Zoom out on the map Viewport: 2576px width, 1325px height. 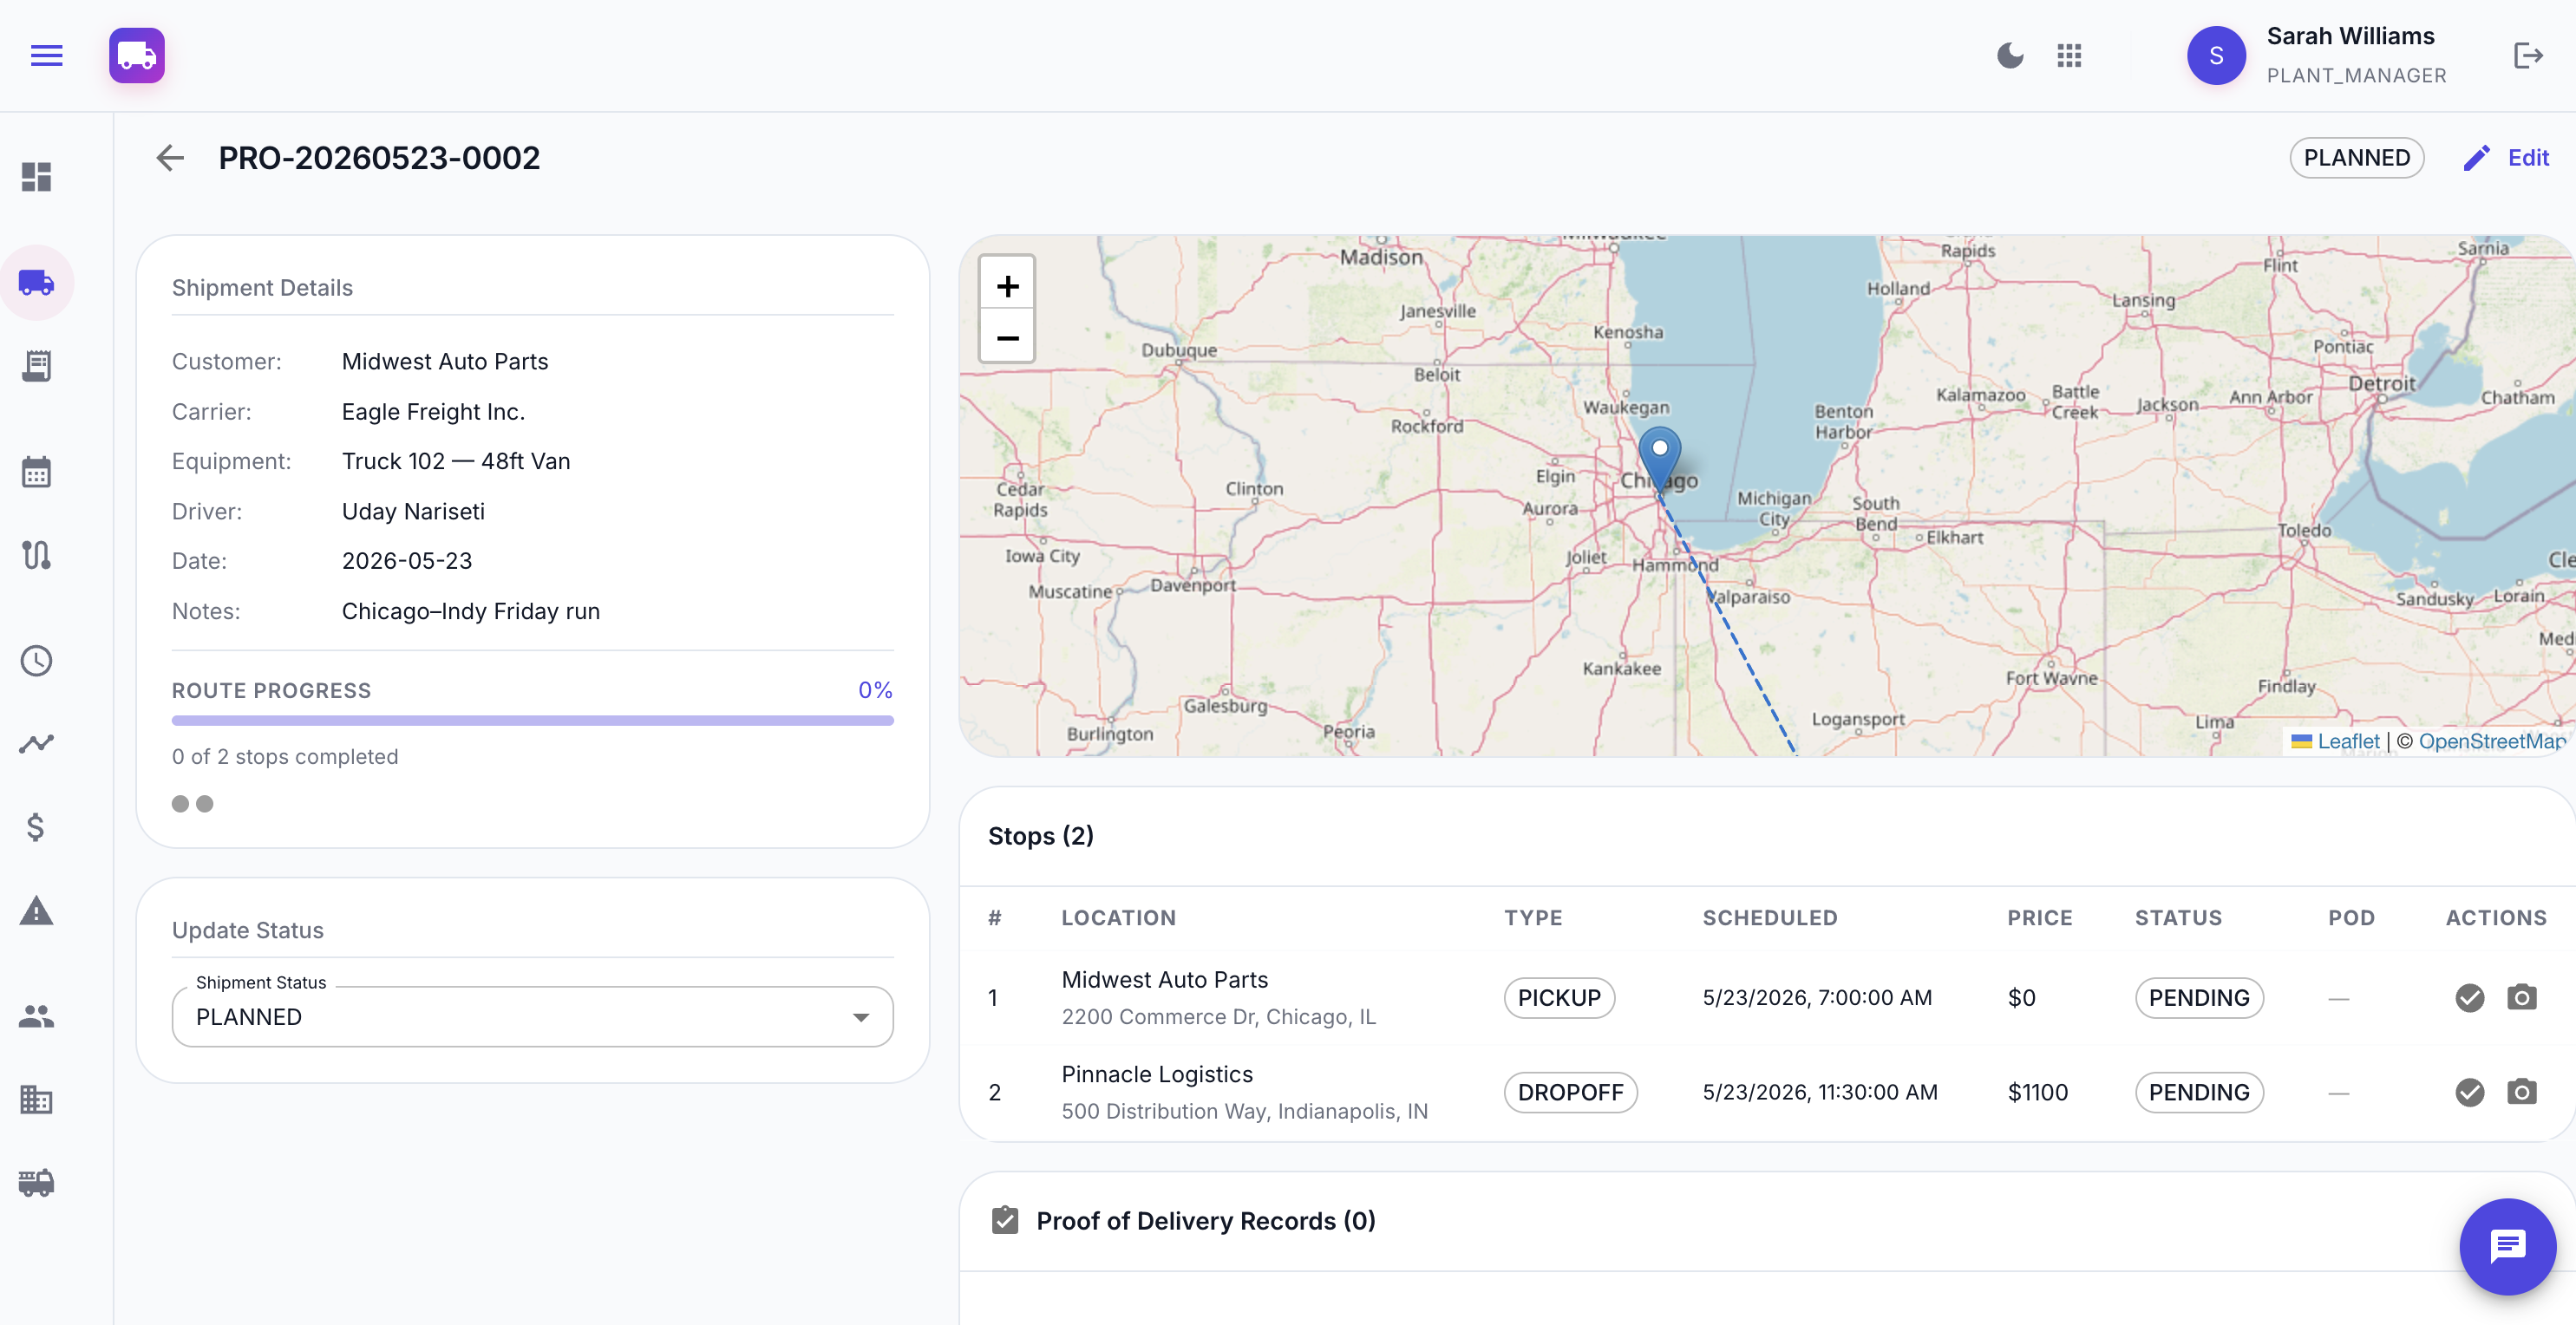(1007, 338)
